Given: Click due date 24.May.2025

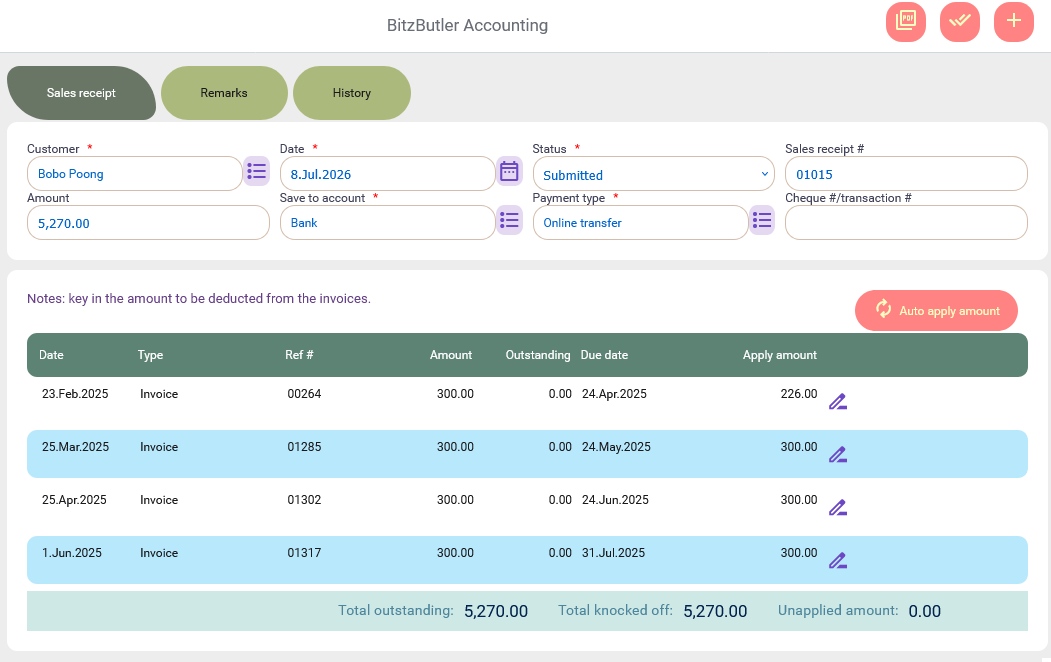Looking at the screenshot, I should pyautogui.click(x=616, y=447).
